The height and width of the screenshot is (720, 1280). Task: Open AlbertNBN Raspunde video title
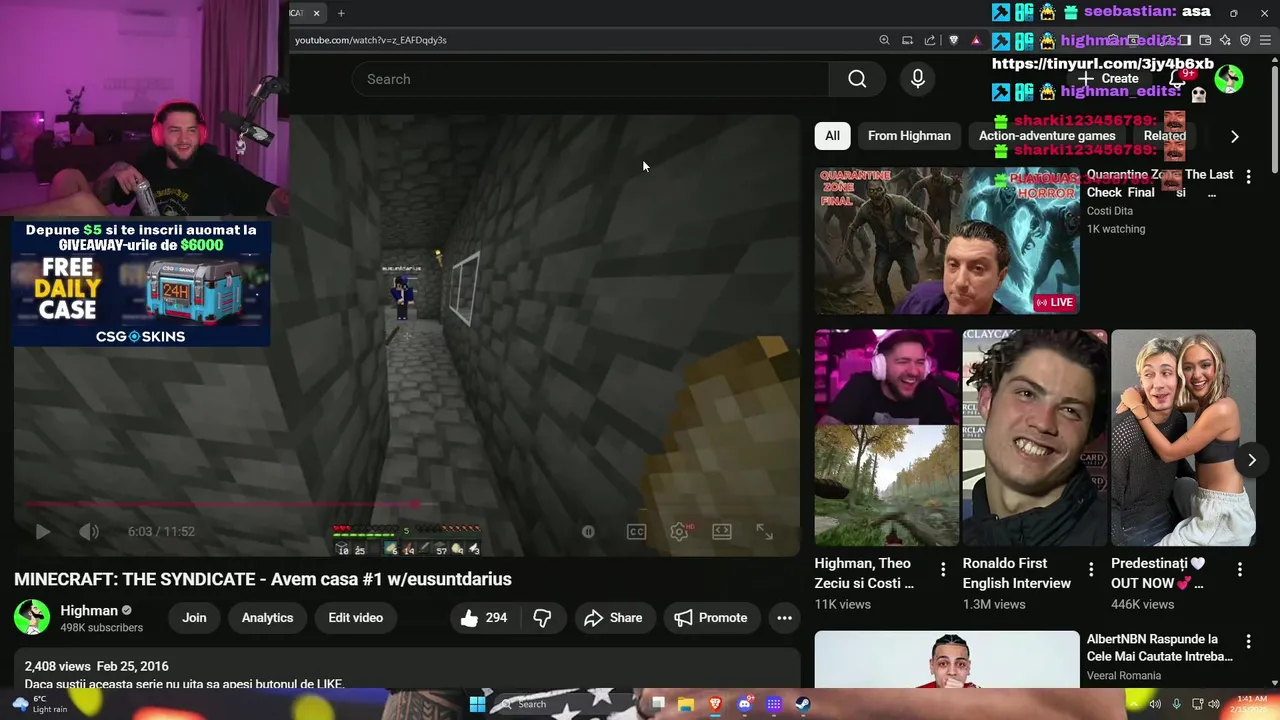1160,648
